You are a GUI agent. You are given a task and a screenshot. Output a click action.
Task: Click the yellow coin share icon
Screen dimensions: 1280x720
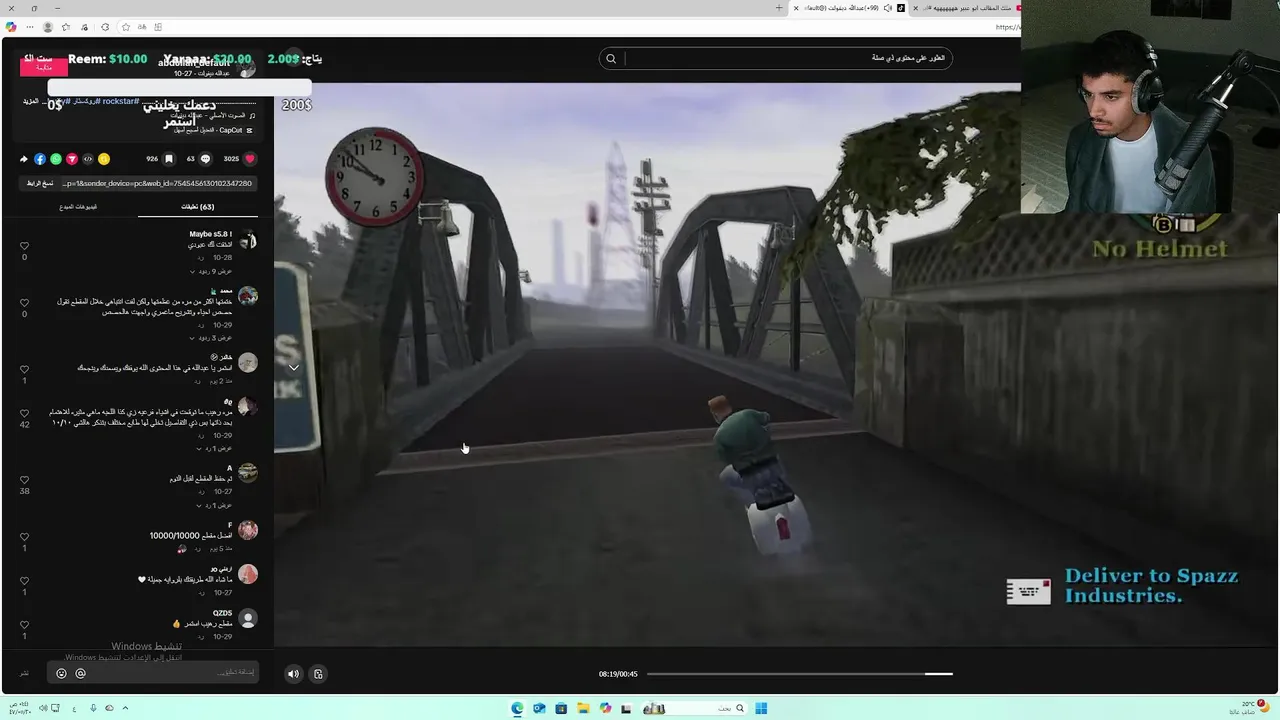coord(104,158)
